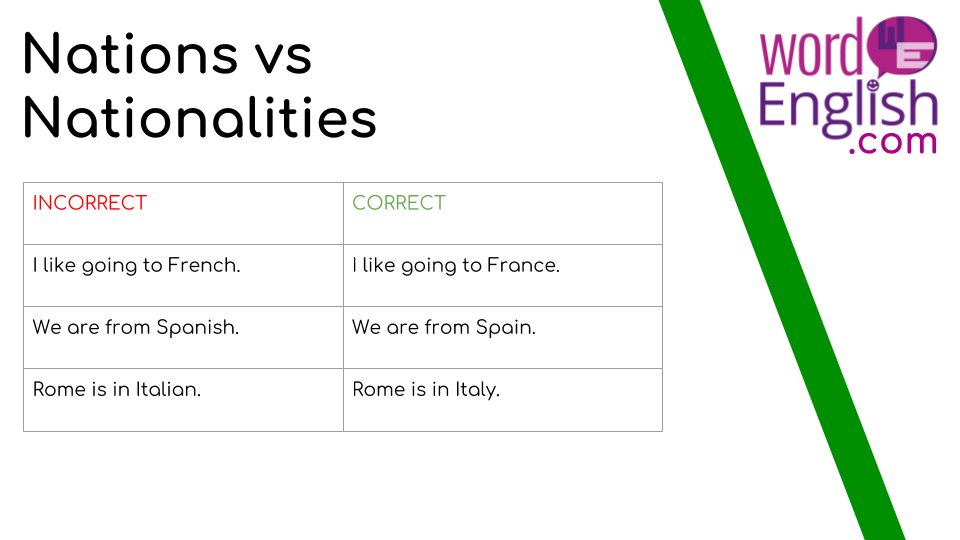Click the word 'France' in the table
The height and width of the screenshot is (540, 960).
tap(521, 265)
